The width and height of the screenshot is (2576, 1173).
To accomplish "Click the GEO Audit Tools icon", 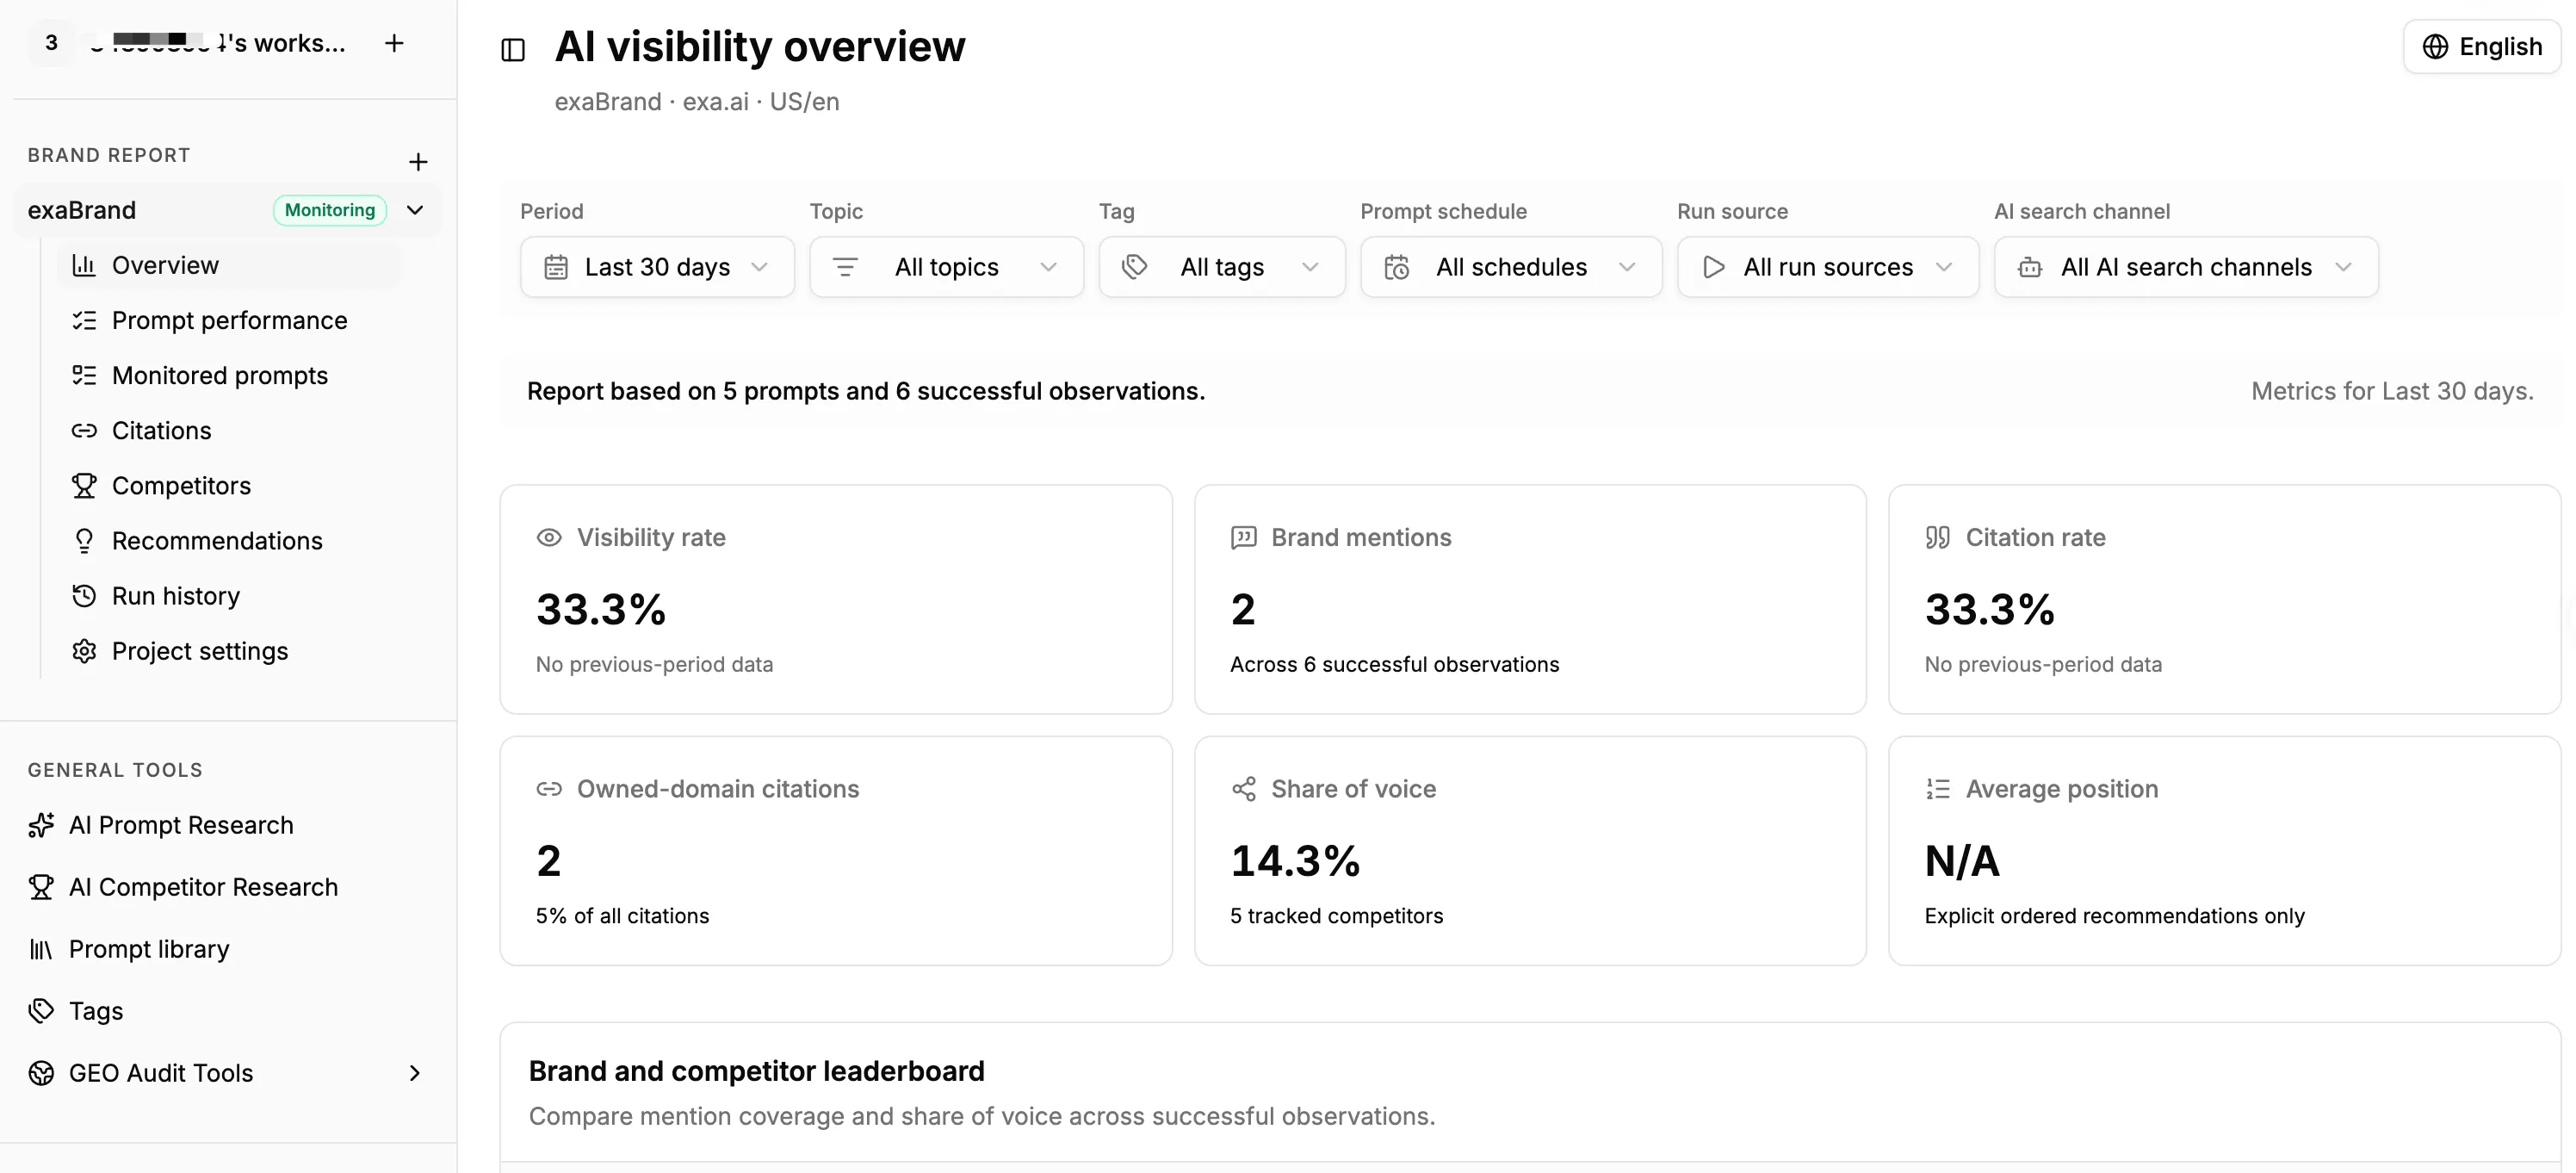I will click(x=41, y=1073).
